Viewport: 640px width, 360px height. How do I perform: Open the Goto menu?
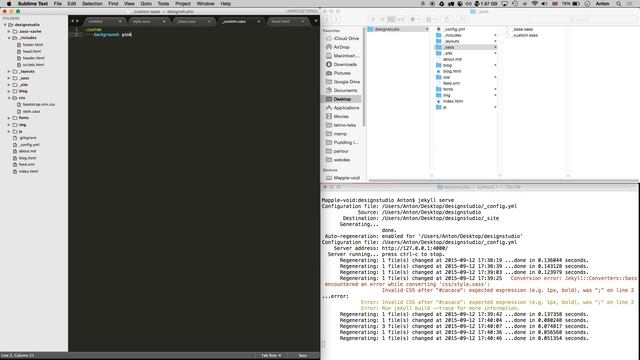(146, 4)
